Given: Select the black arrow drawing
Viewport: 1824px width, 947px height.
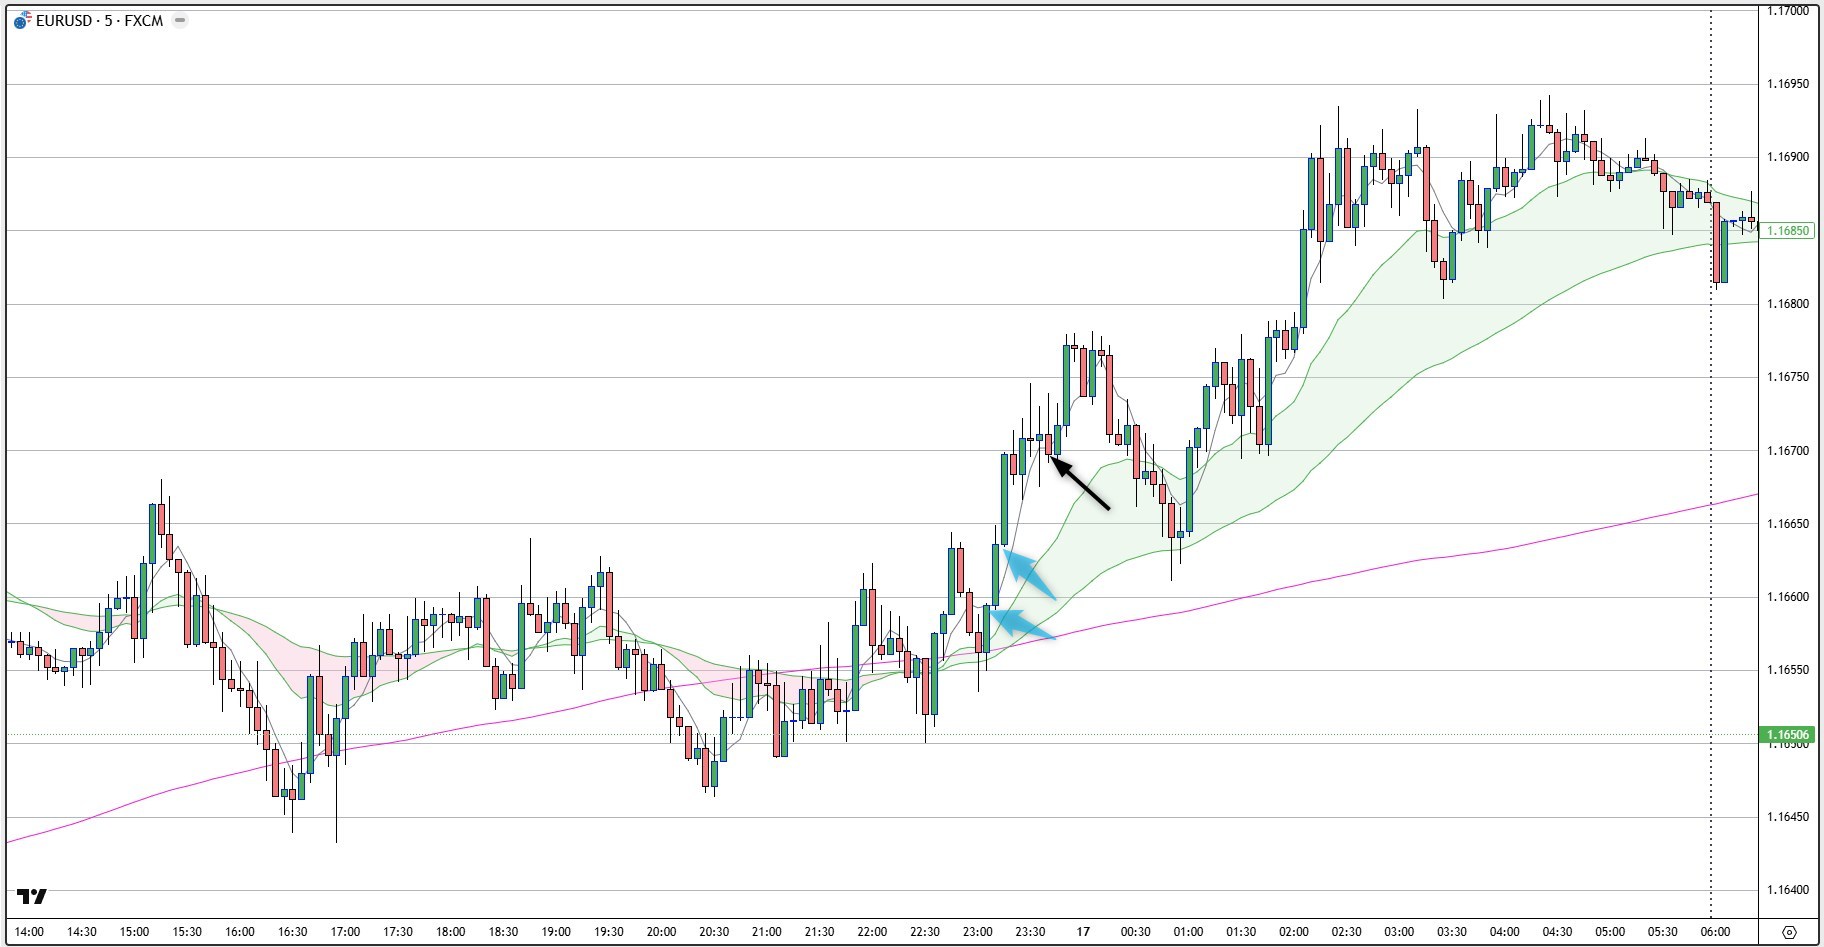Looking at the screenshot, I should point(1081,485).
